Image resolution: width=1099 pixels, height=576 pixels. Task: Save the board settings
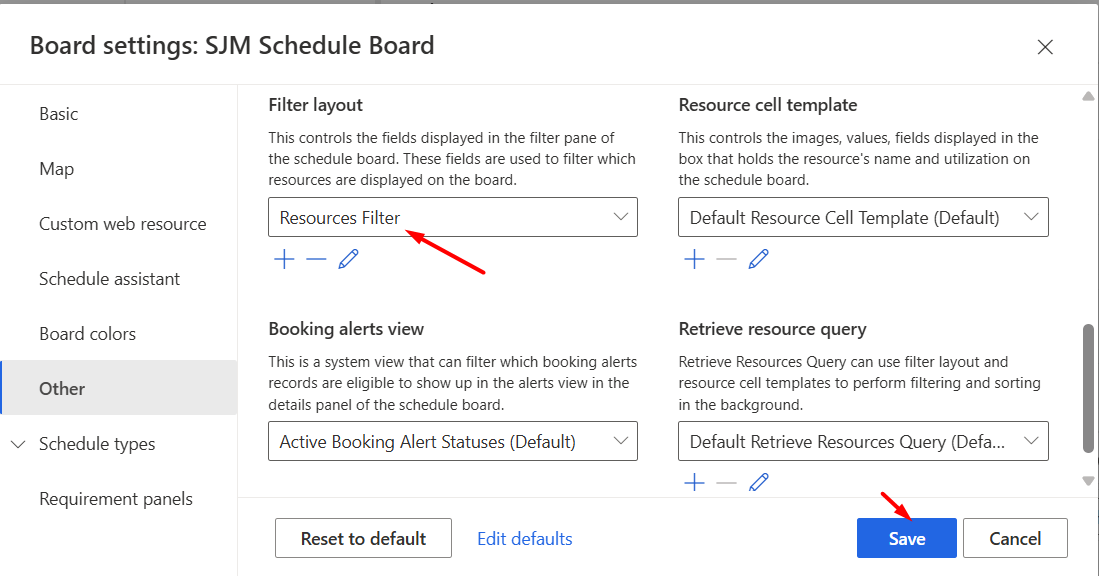click(x=906, y=538)
